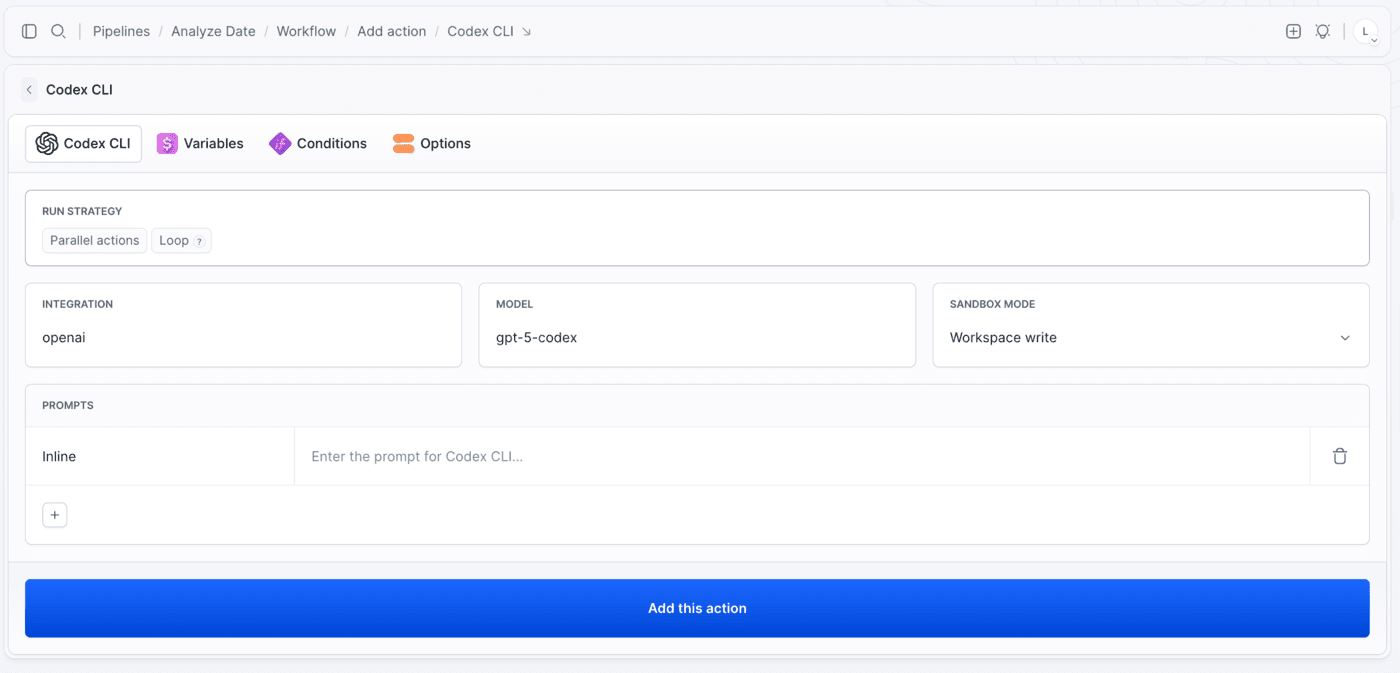Viewport: 1400px width, 673px height.
Task: Go to Analyze Date breadcrumb
Action: [x=213, y=31]
